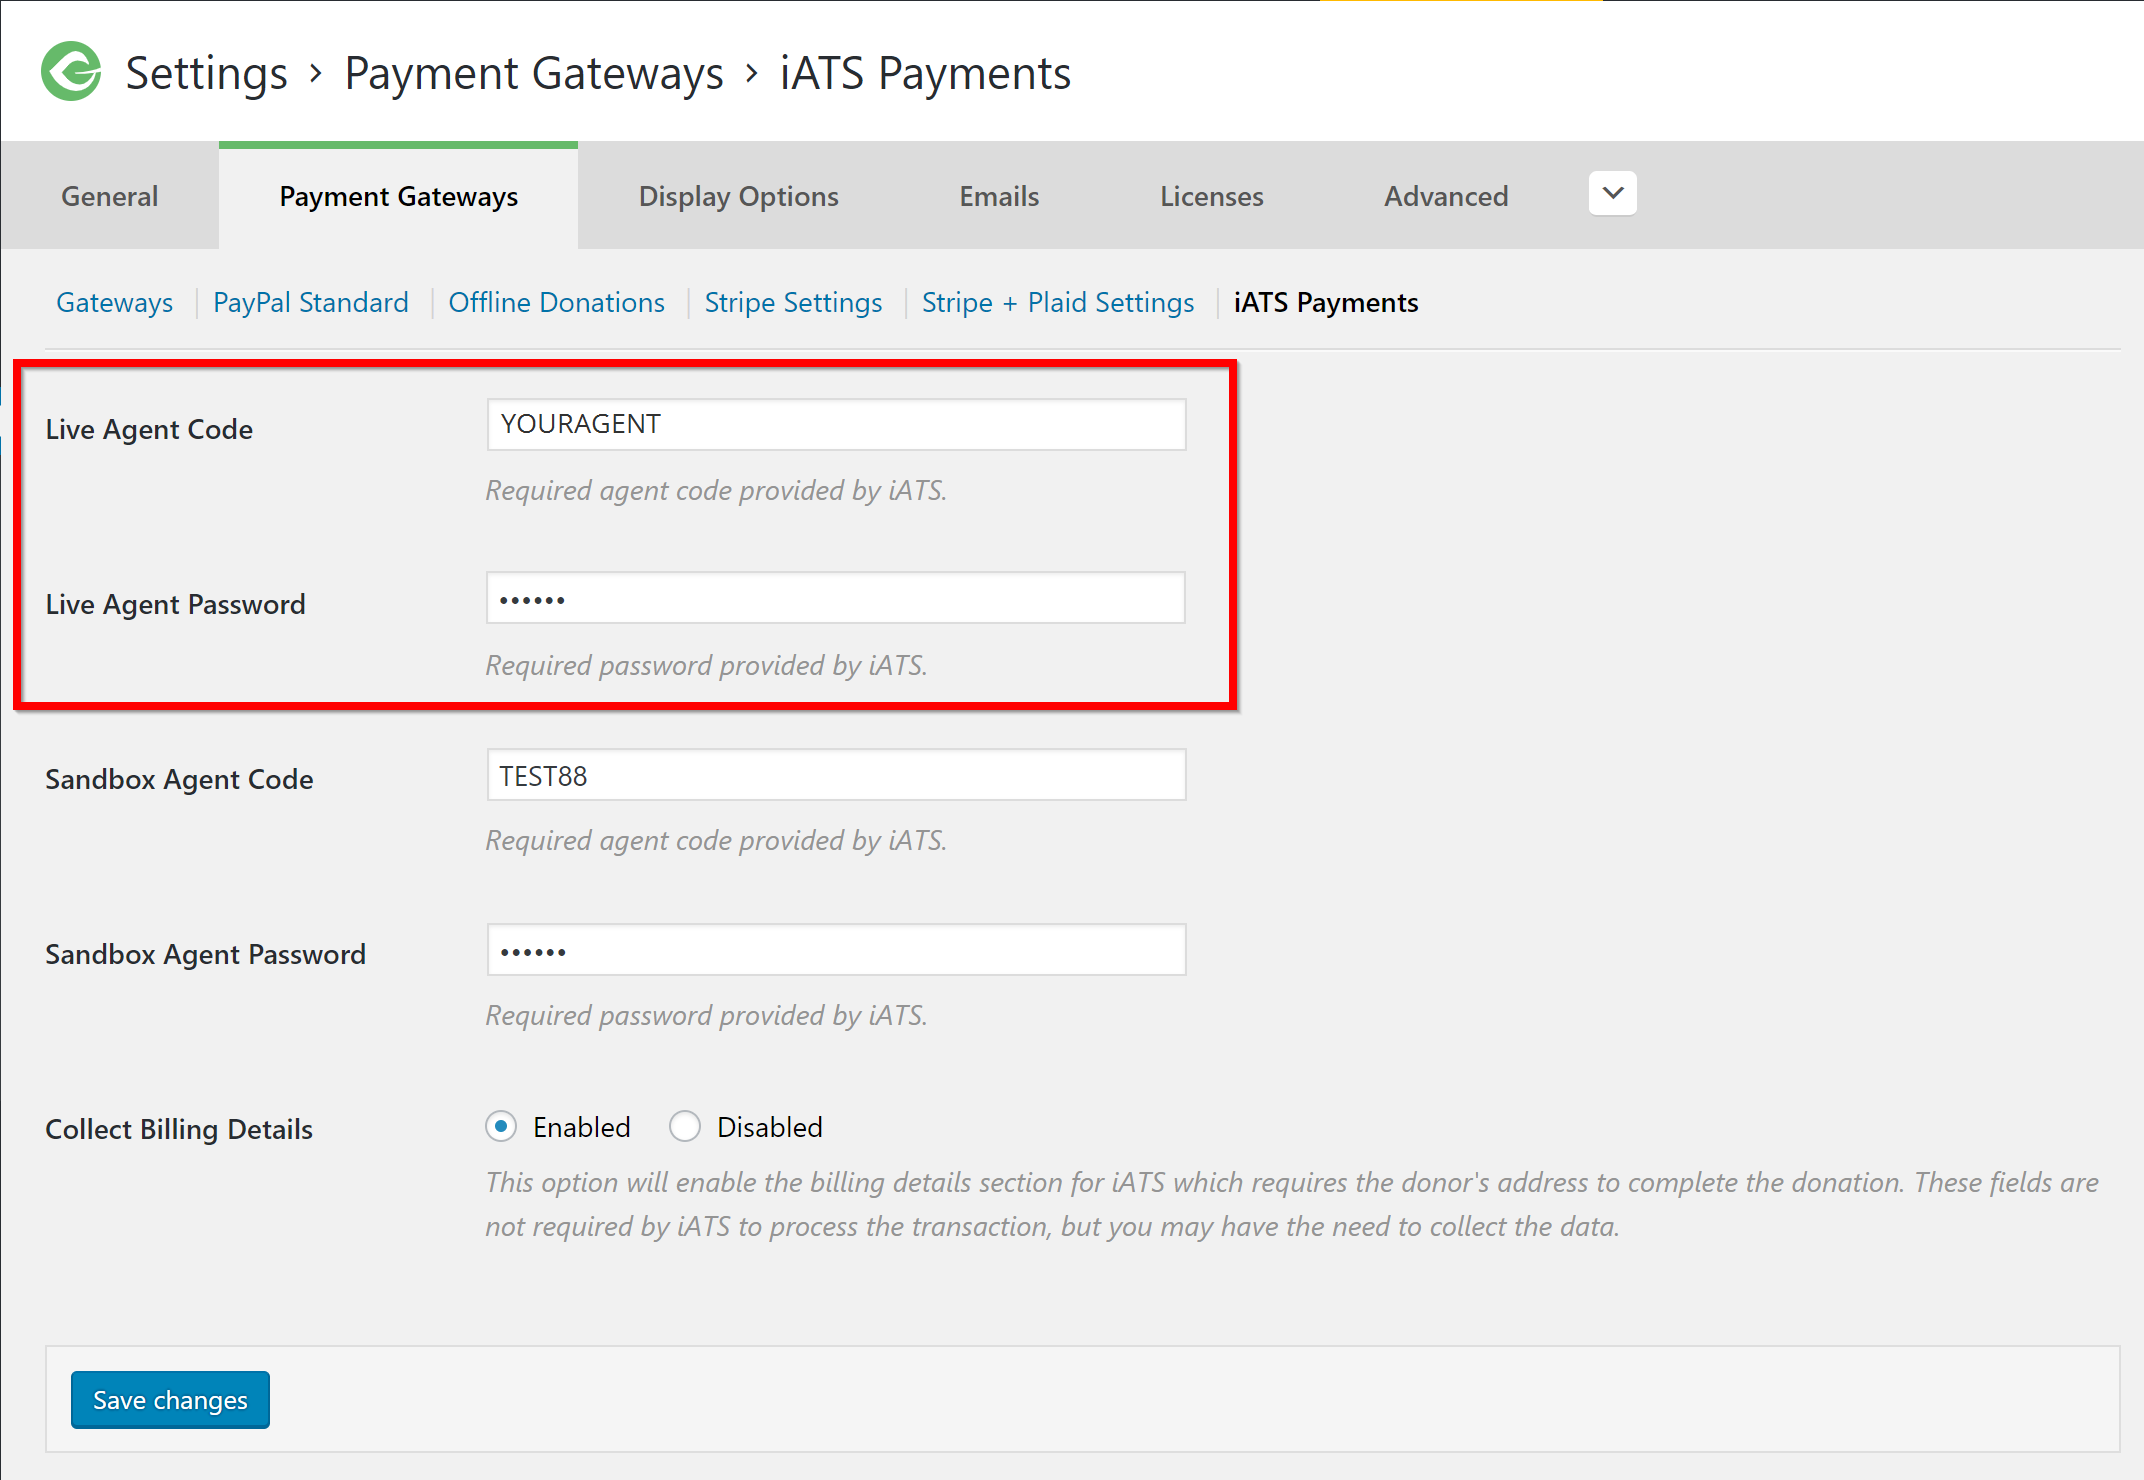
Task: Go to PayPal Standard settings
Action: tap(310, 302)
